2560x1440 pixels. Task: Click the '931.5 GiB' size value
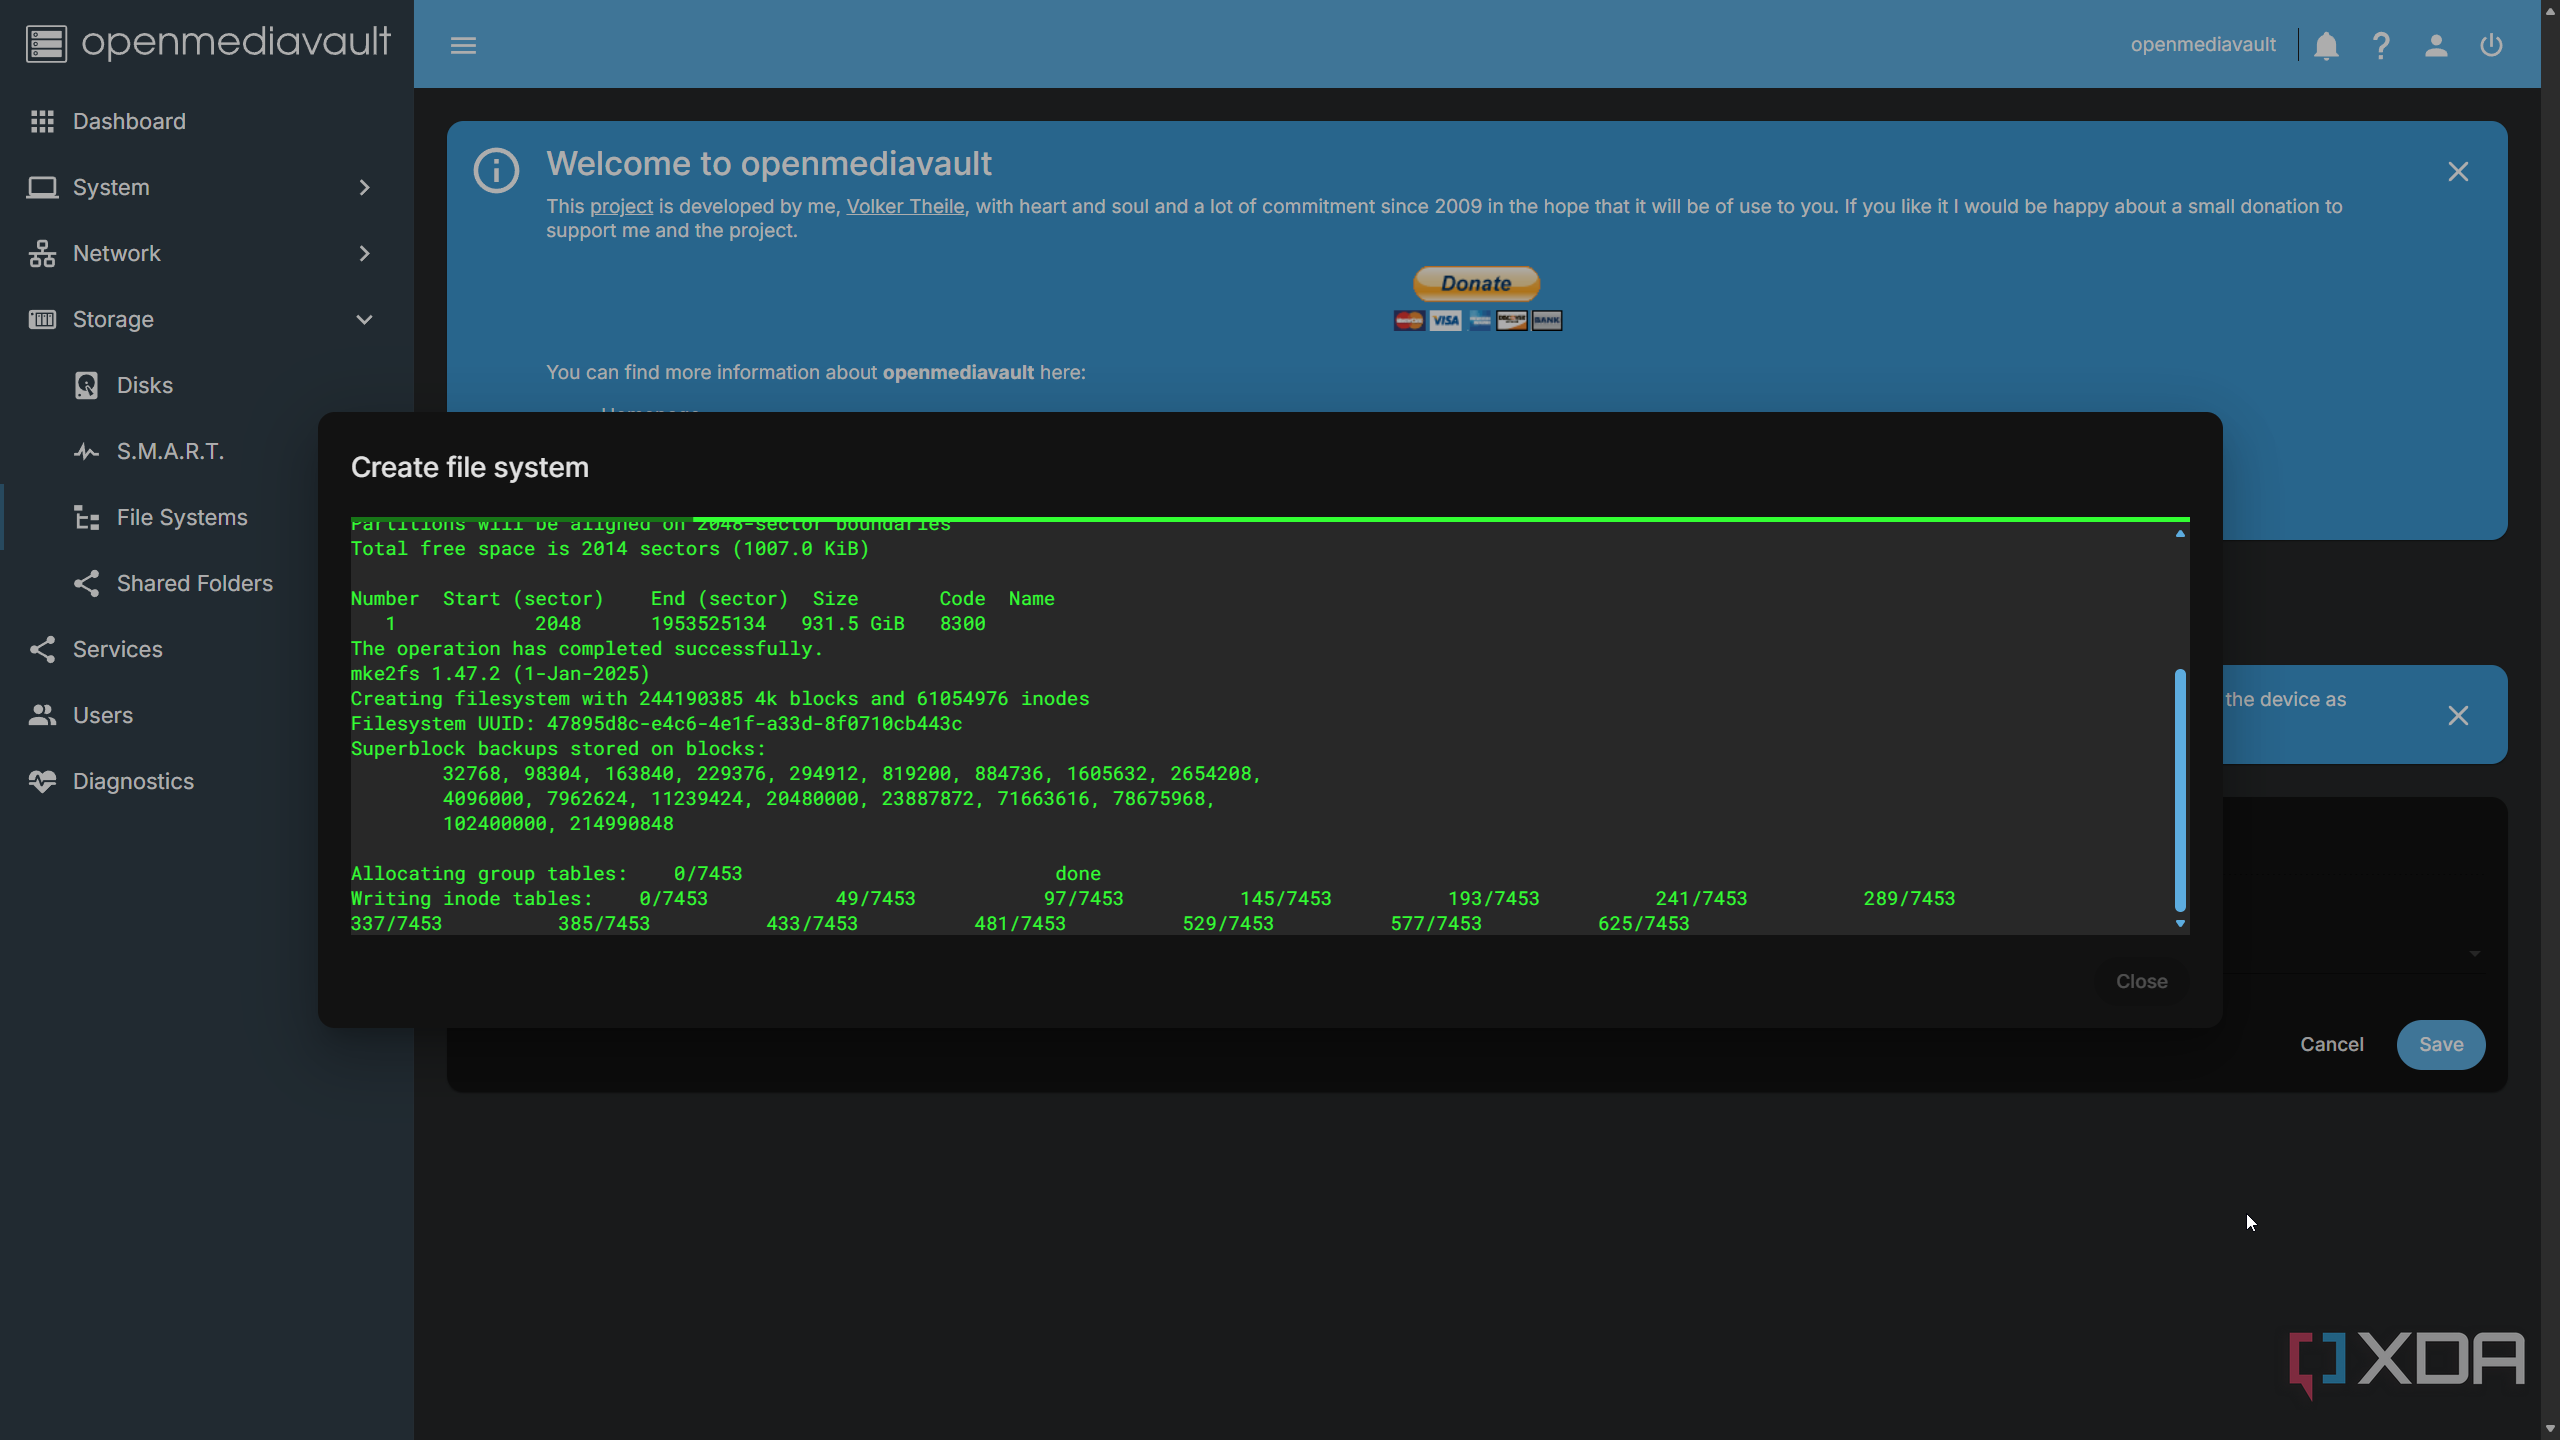point(853,623)
